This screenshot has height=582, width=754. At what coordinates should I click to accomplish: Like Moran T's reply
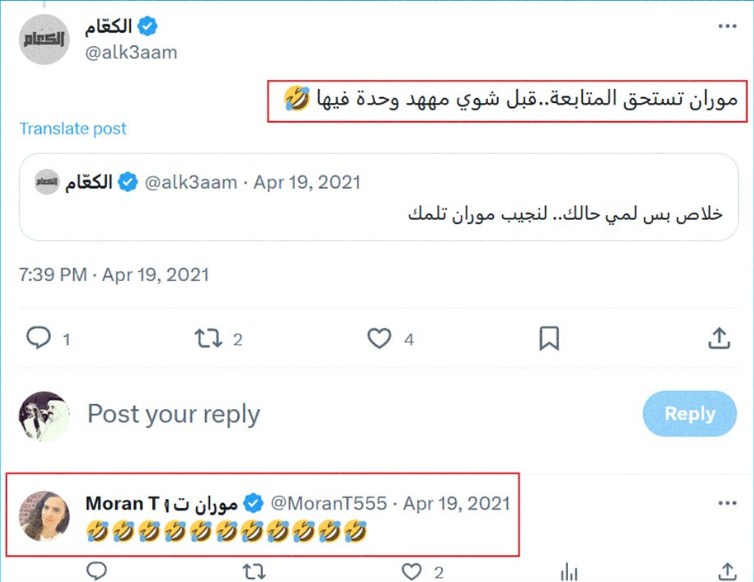(412, 571)
